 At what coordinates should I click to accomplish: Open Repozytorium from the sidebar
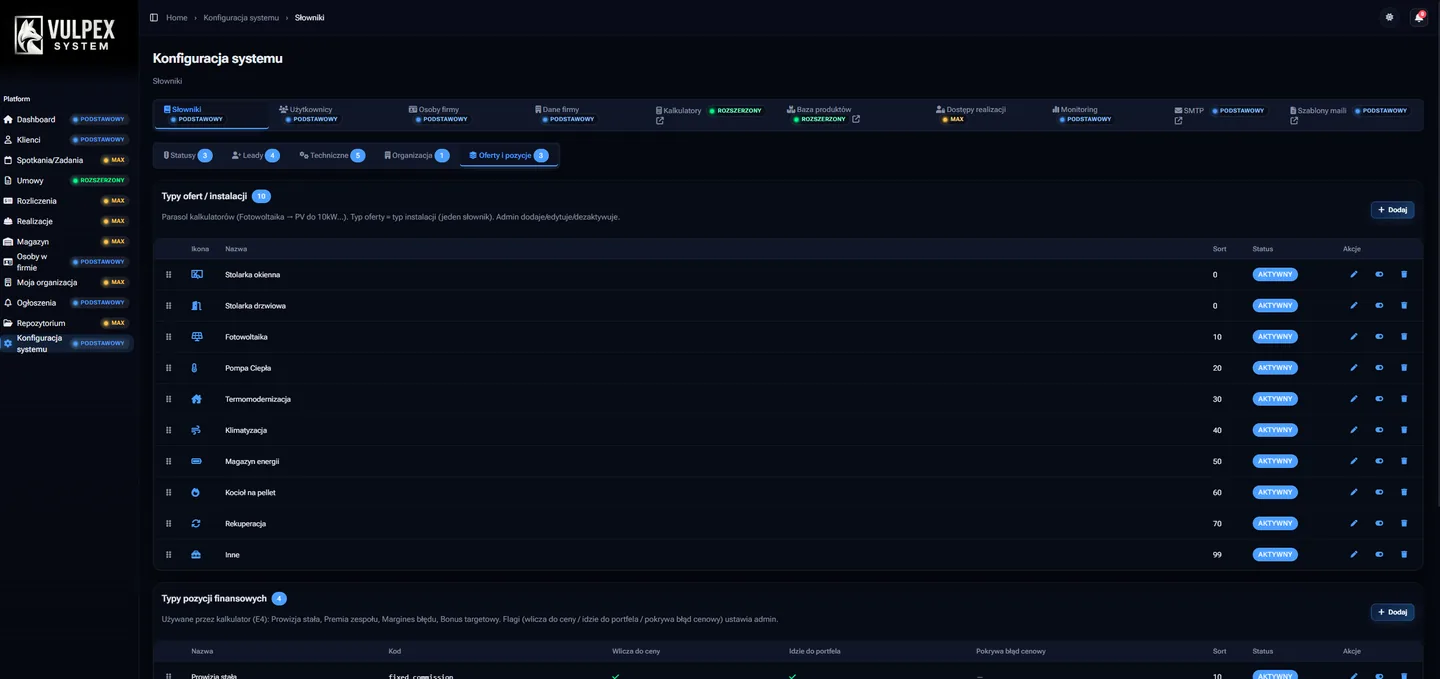(66, 323)
